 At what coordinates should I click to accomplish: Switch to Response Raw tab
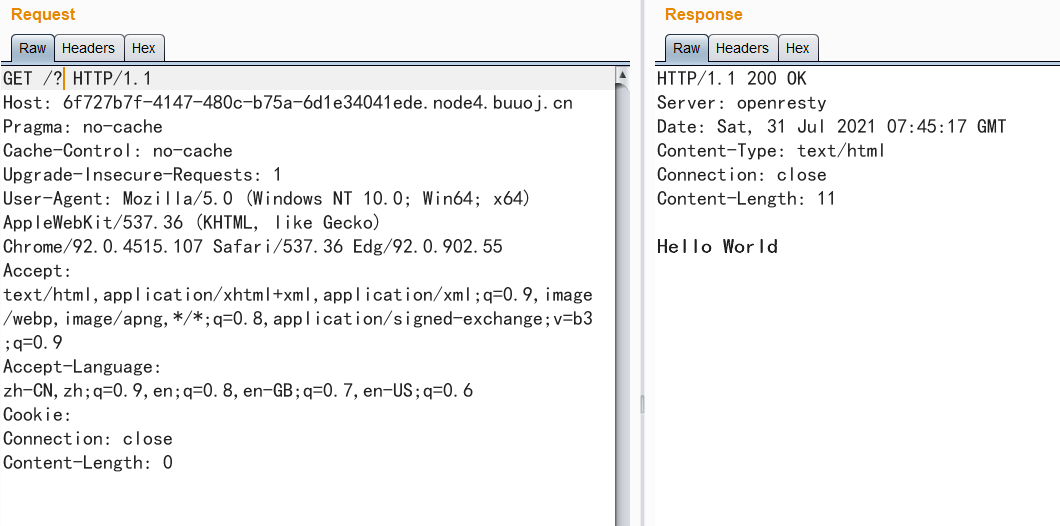686,48
